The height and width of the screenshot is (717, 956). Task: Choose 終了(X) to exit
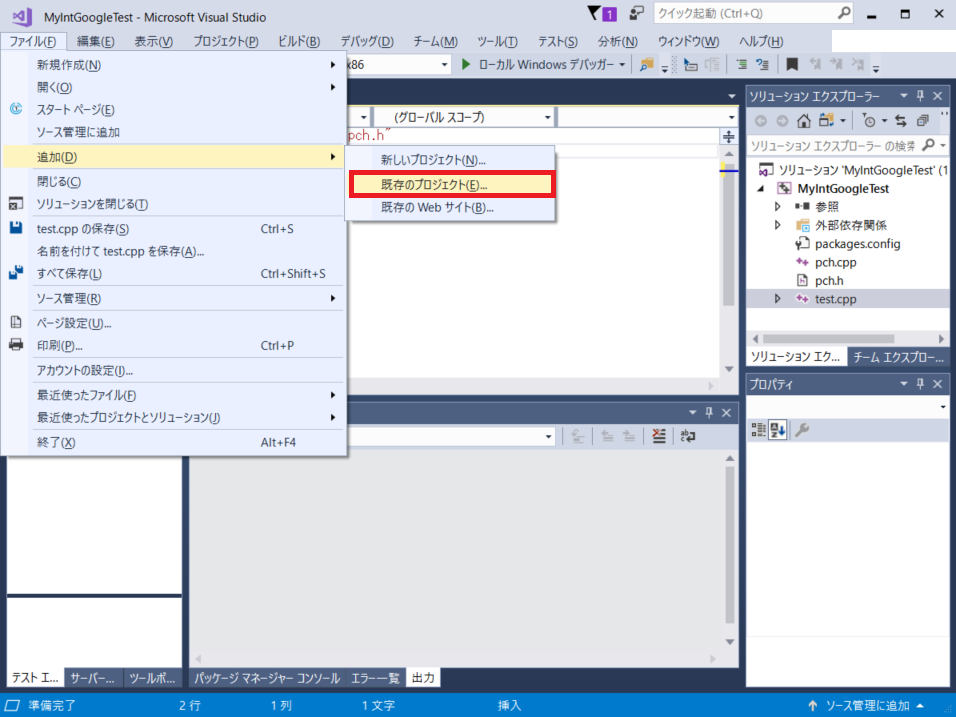coord(173,442)
